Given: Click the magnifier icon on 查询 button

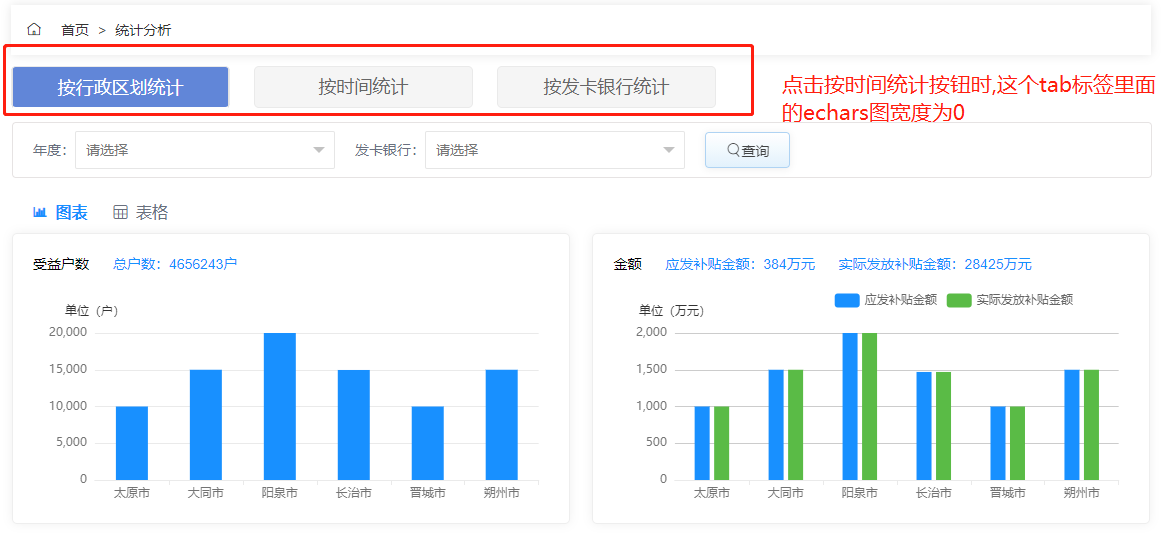Looking at the screenshot, I should click(733, 150).
